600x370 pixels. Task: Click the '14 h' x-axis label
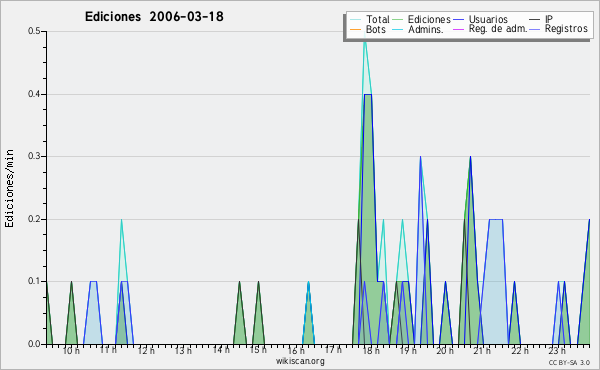click(x=221, y=350)
